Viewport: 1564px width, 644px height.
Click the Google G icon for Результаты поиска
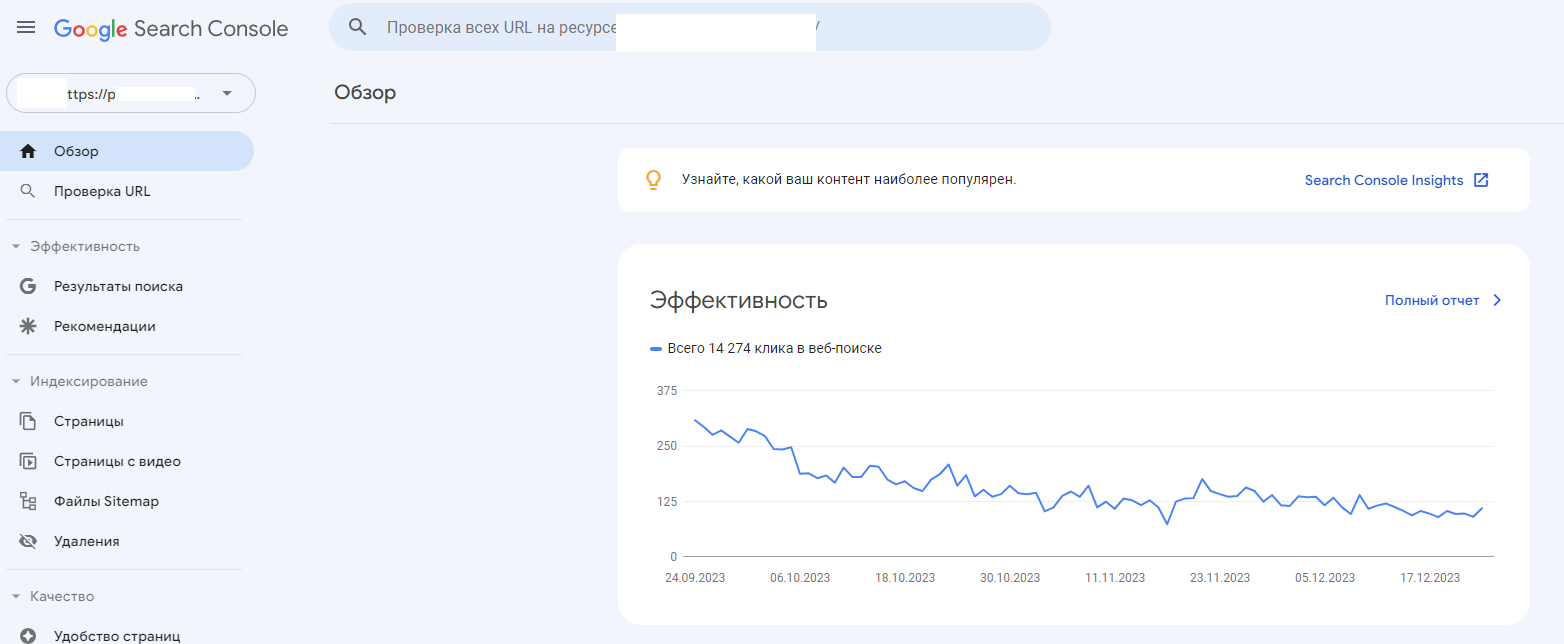28,286
